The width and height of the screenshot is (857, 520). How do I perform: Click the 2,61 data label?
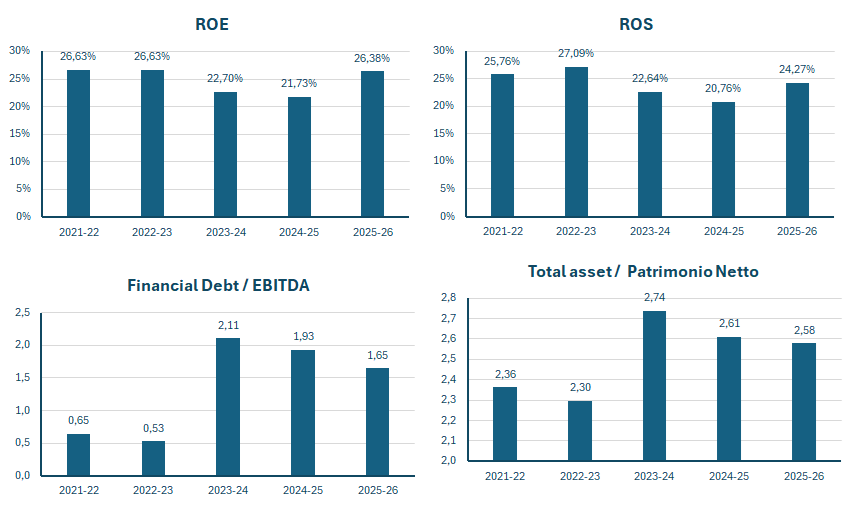click(729, 323)
